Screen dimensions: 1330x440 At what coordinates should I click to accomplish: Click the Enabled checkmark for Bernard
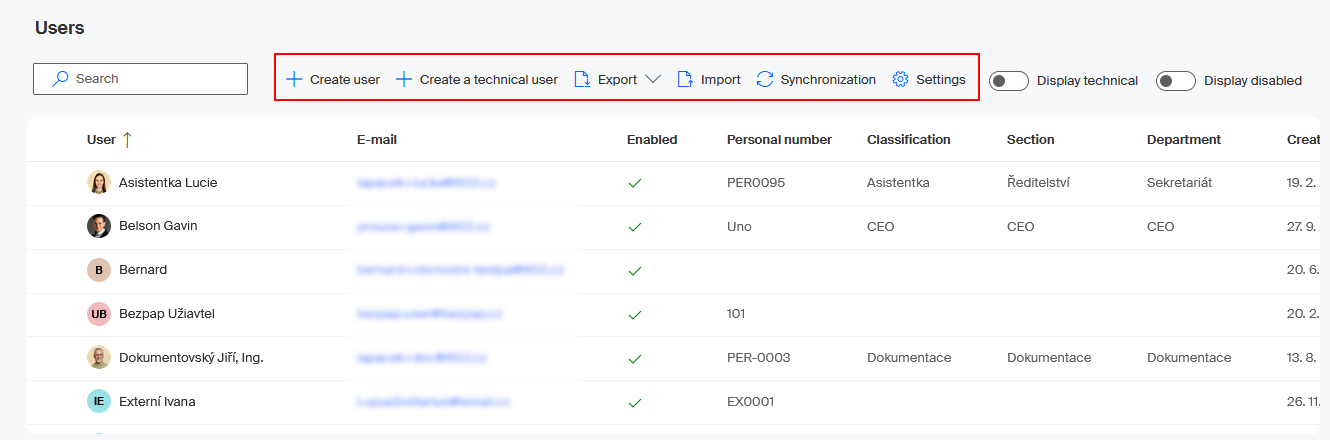pos(634,270)
